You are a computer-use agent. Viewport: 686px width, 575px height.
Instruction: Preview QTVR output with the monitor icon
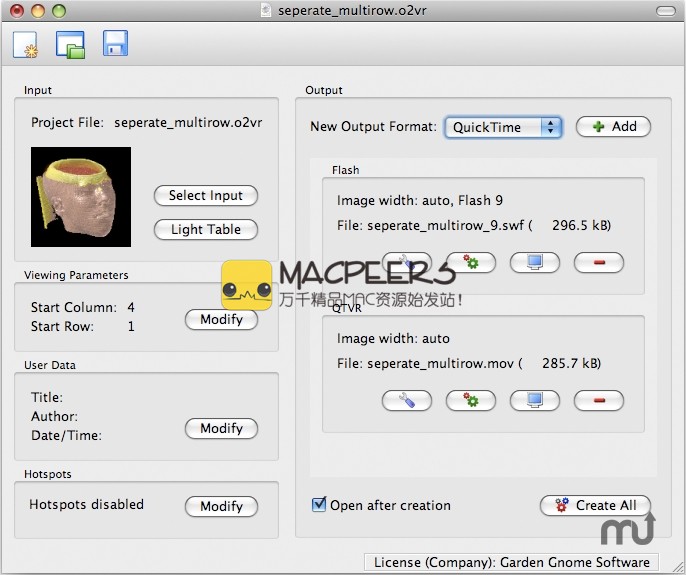coord(535,400)
